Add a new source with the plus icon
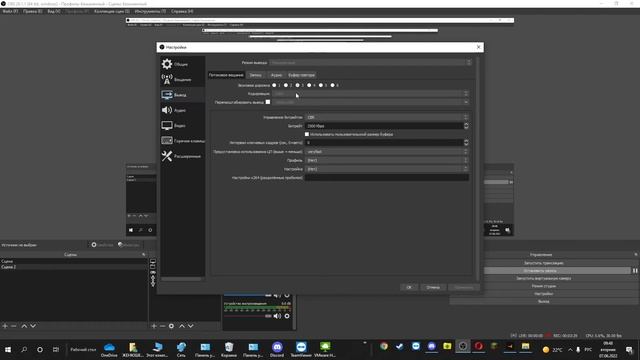The height and width of the screenshot is (360, 640). [x=154, y=326]
